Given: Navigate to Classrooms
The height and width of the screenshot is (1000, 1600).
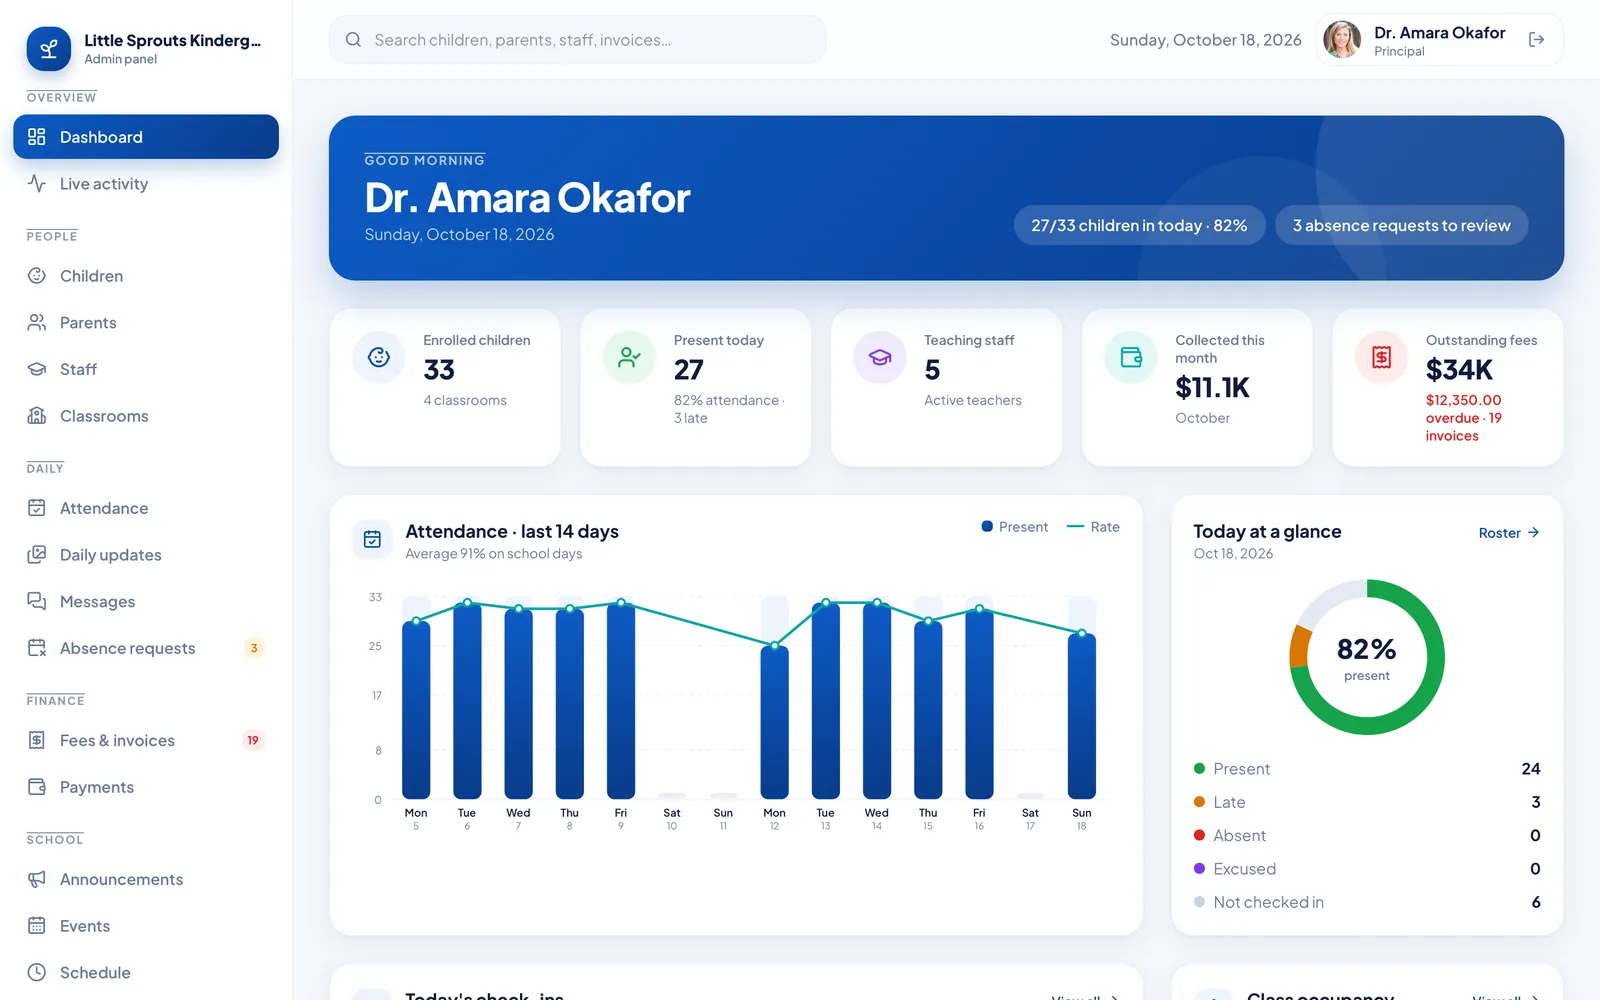Looking at the screenshot, I should (x=146, y=416).
